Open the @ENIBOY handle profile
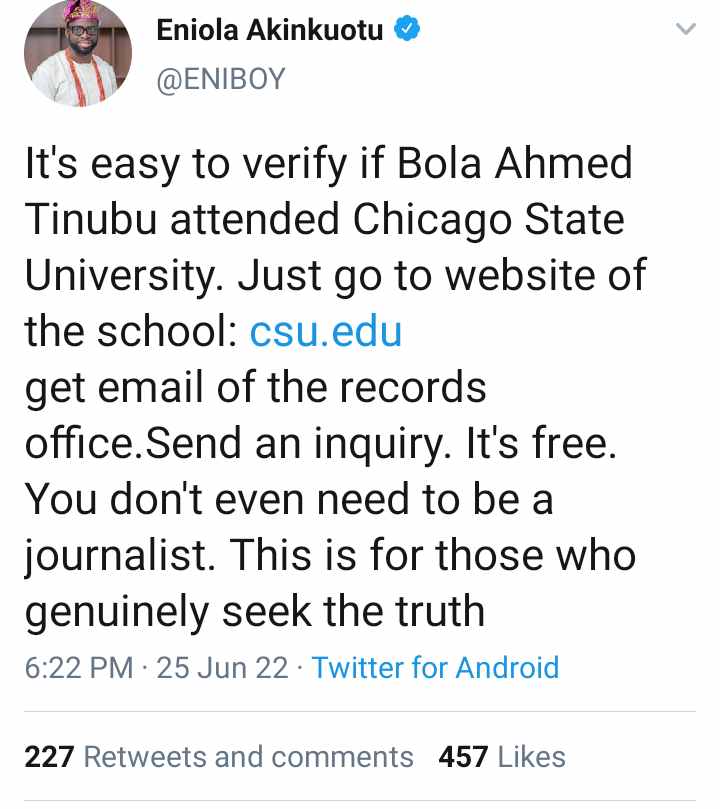The height and width of the screenshot is (809, 720). (x=221, y=79)
